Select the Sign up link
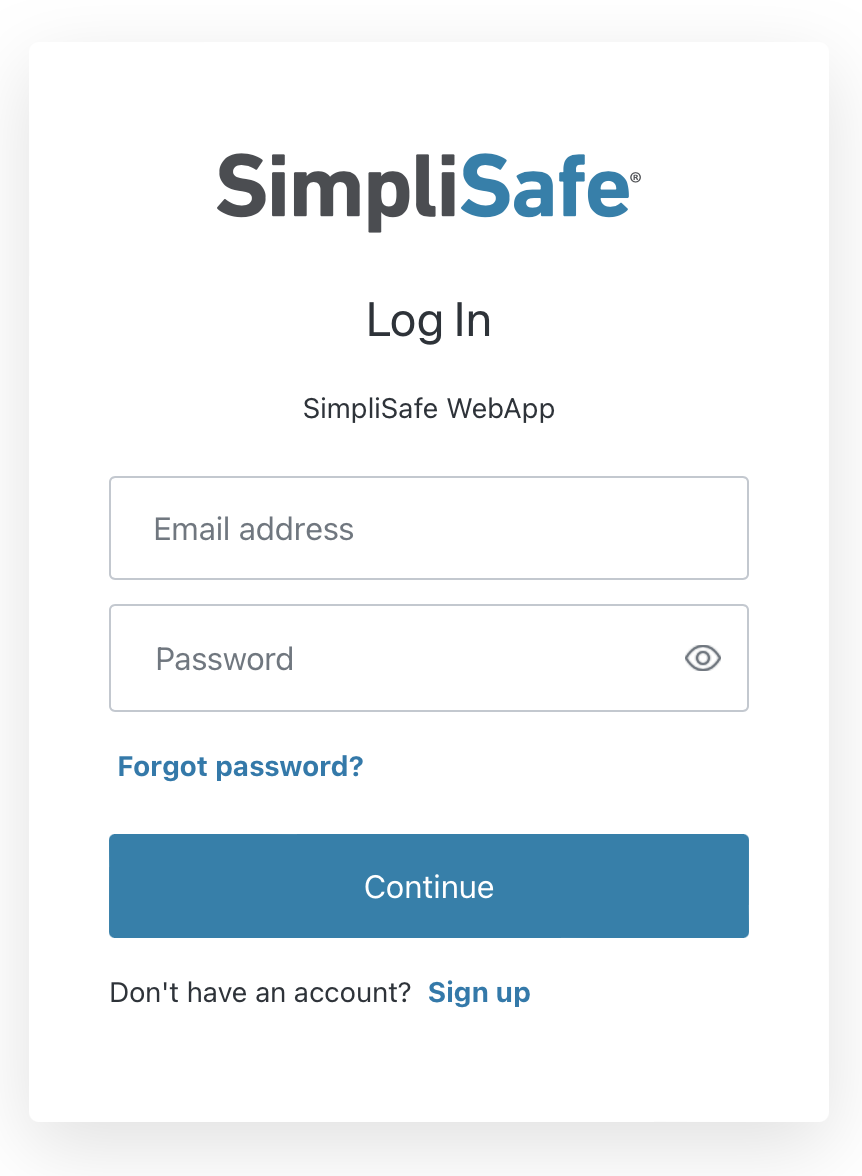This screenshot has width=862, height=1176. pyautogui.click(x=479, y=992)
